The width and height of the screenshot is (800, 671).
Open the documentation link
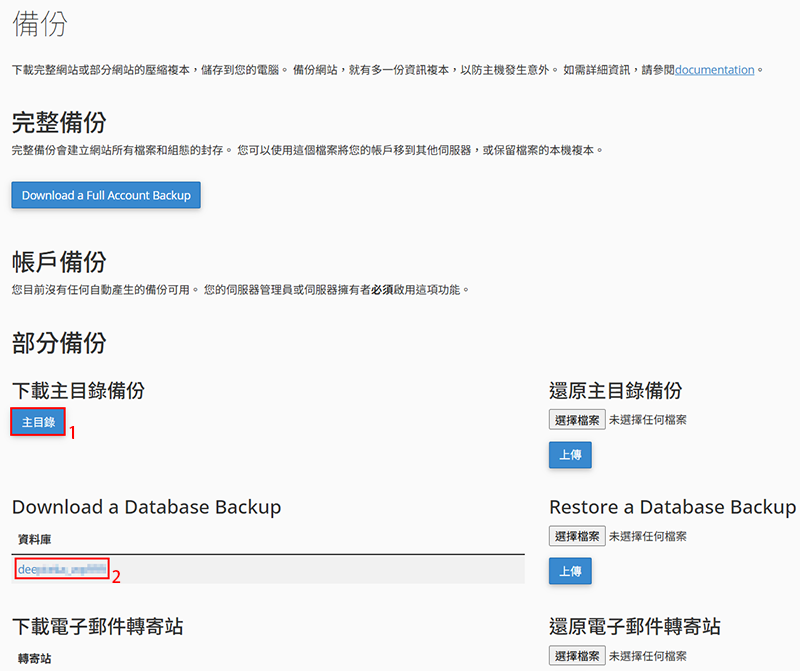point(714,70)
